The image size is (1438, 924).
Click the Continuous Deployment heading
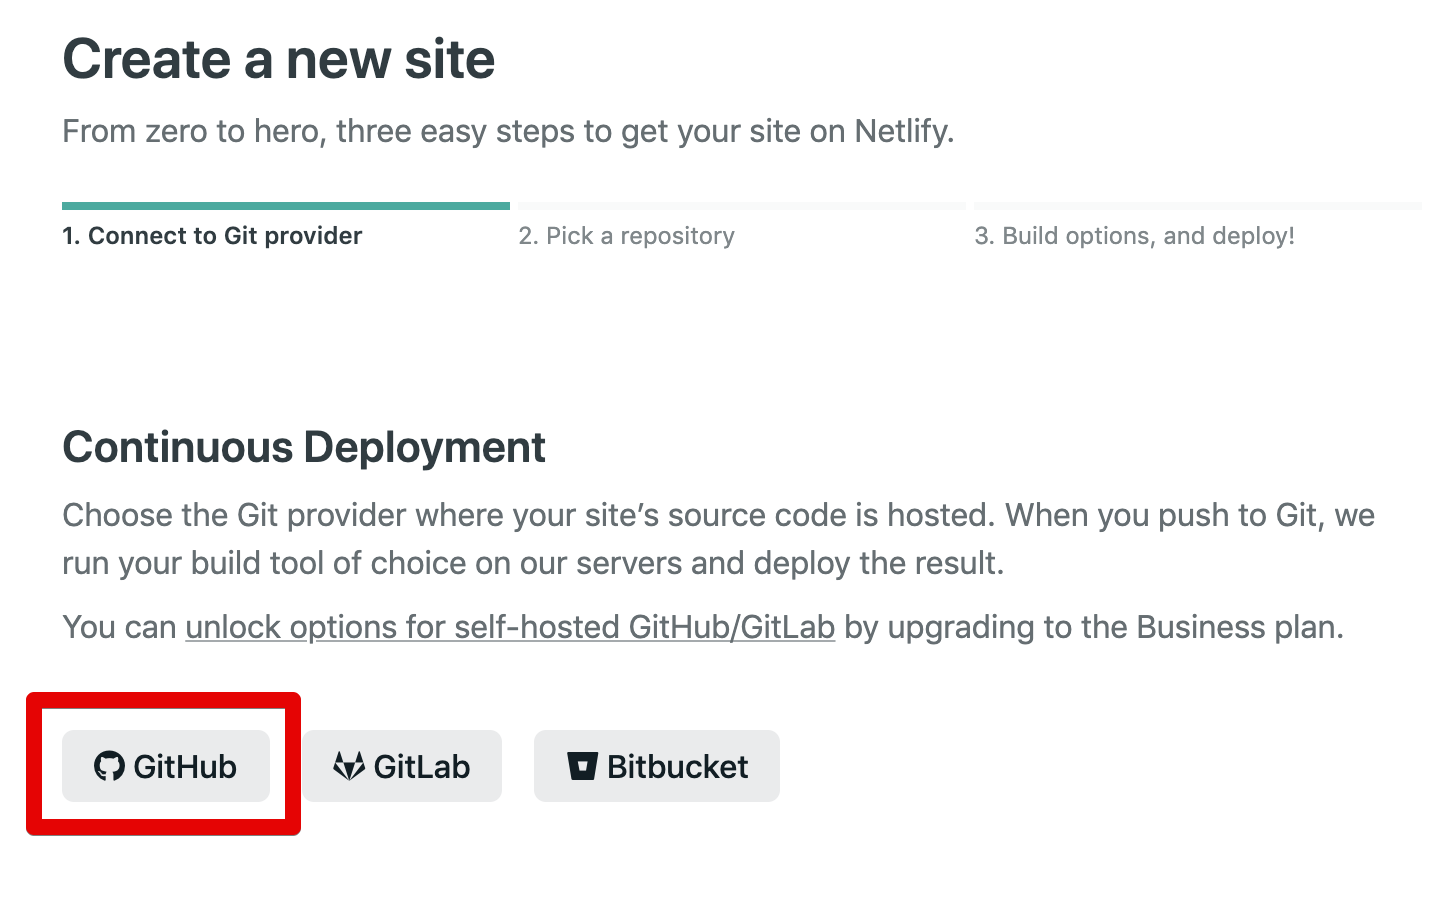(x=304, y=447)
